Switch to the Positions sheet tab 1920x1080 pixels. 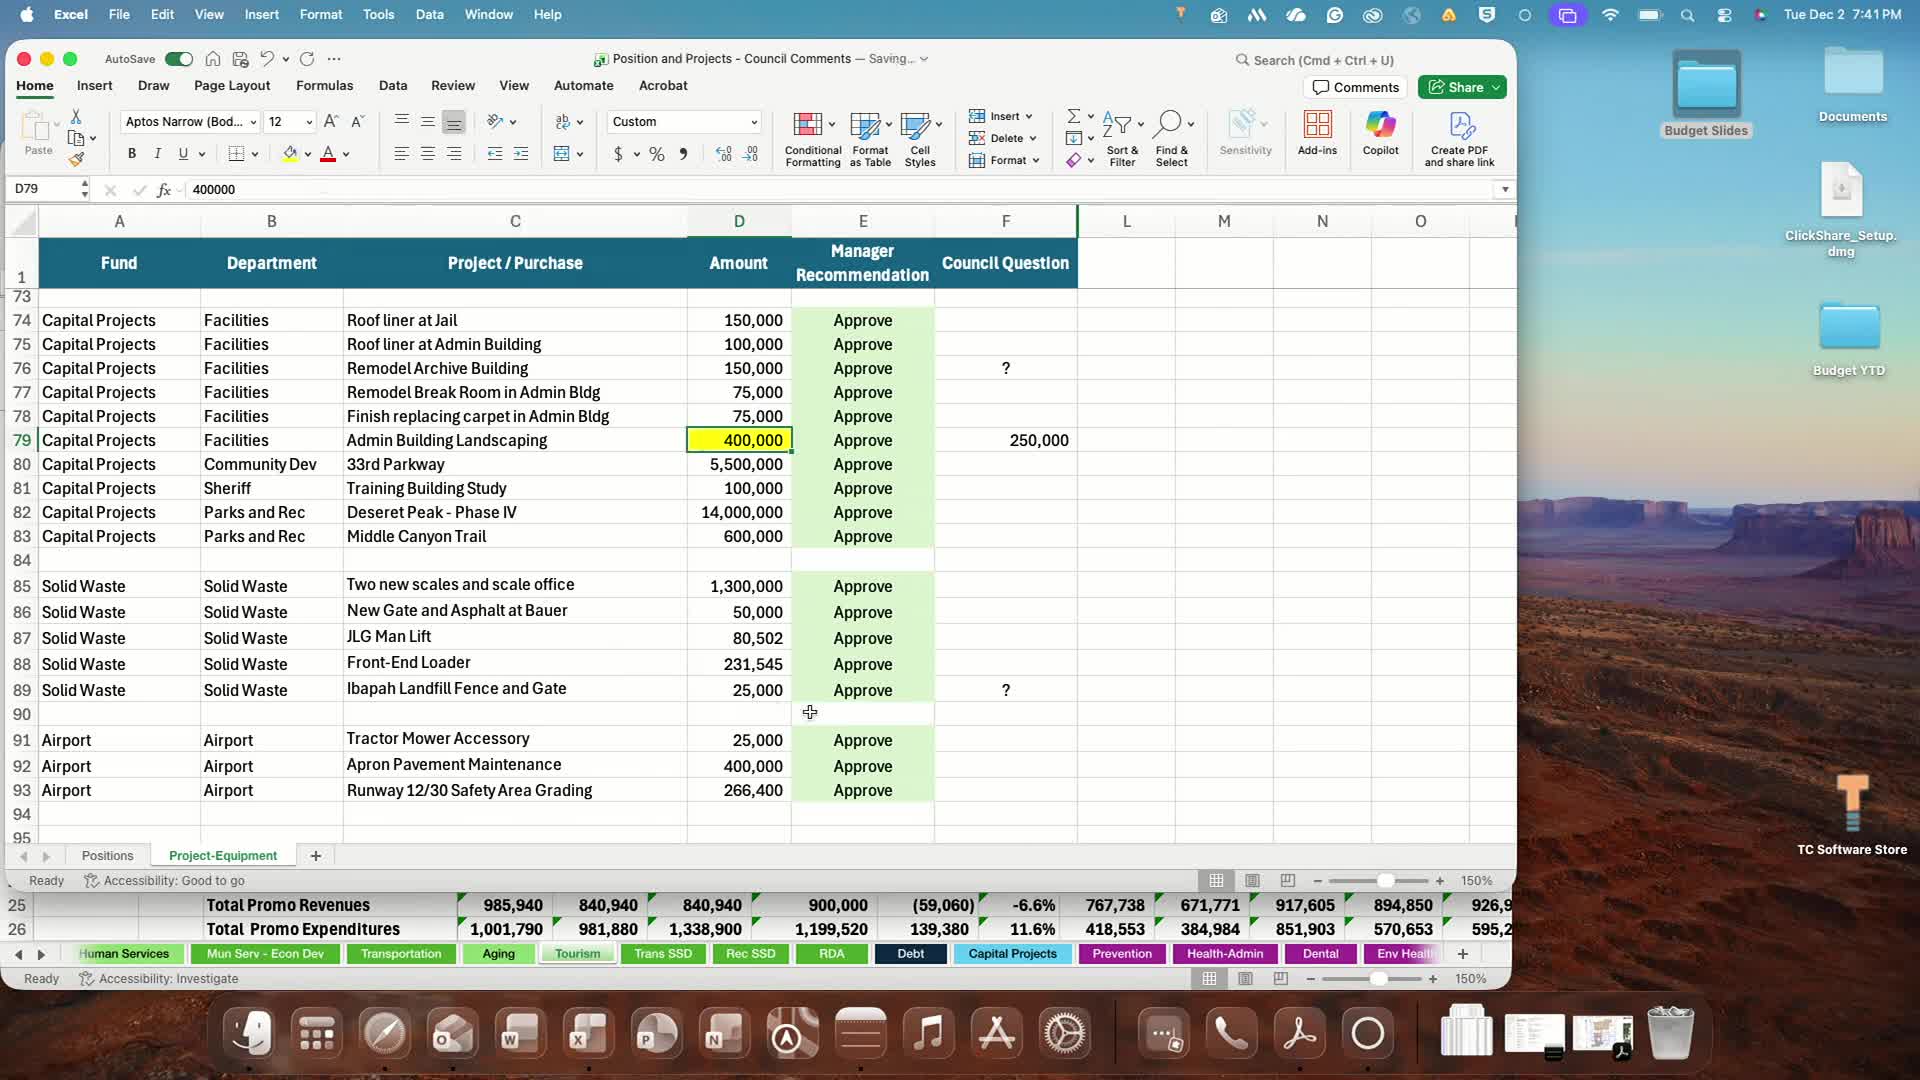tap(107, 856)
